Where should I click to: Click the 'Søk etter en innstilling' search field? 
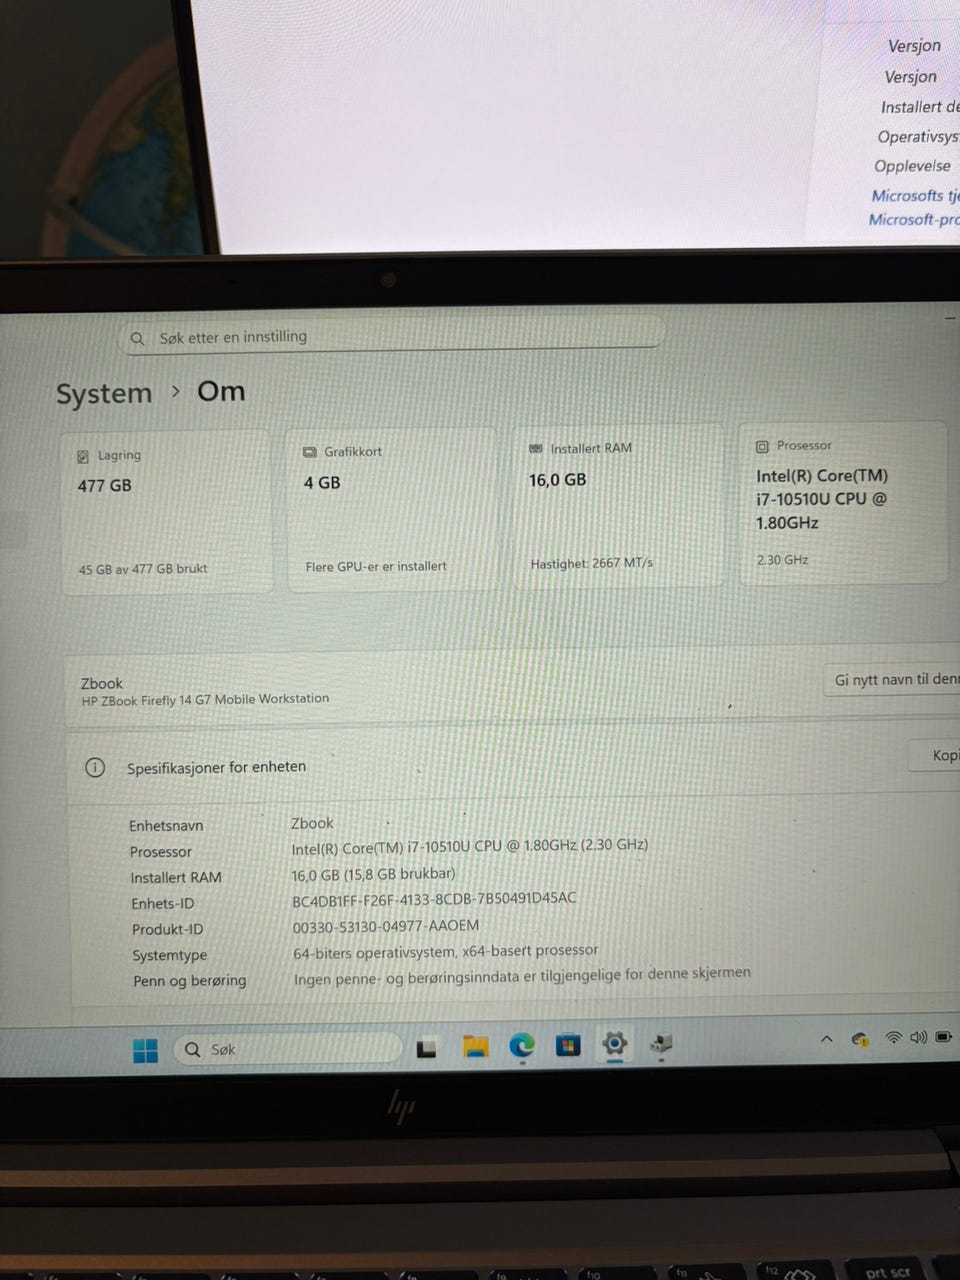pos(393,337)
